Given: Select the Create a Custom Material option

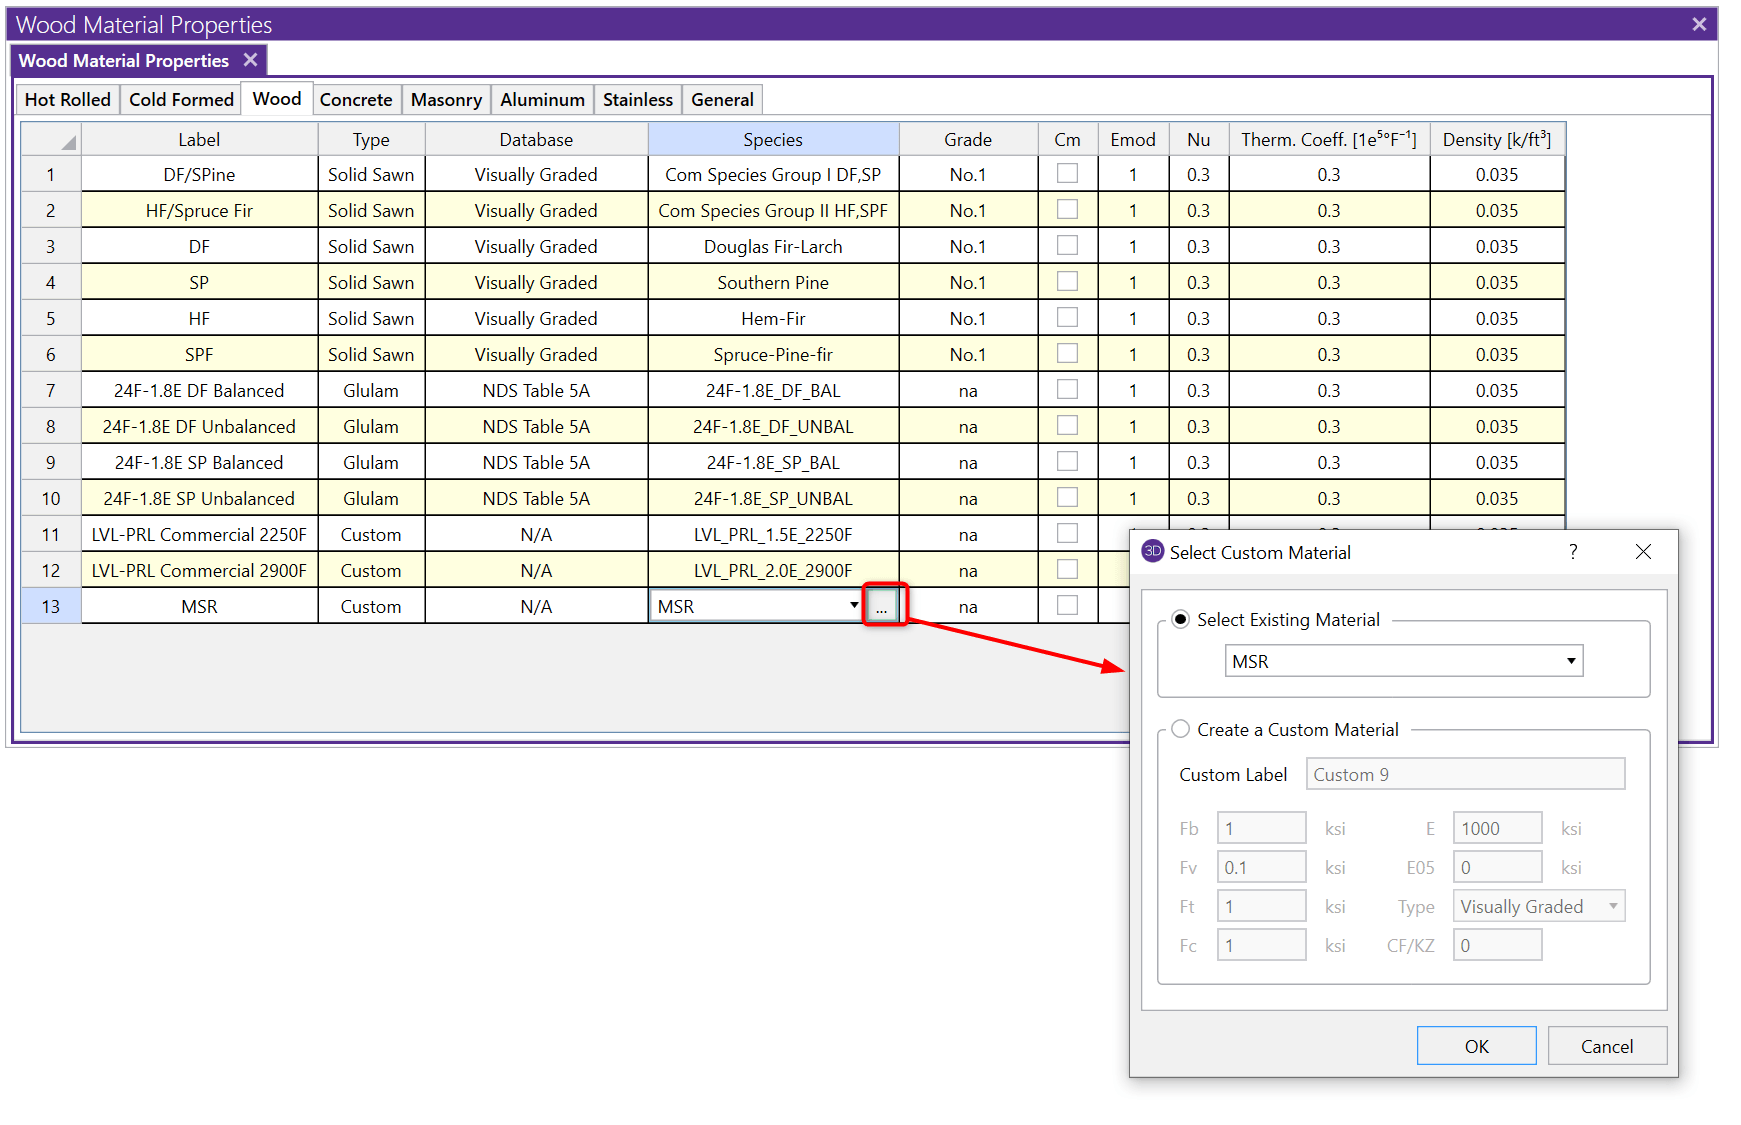Looking at the screenshot, I should coord(1181,729).
